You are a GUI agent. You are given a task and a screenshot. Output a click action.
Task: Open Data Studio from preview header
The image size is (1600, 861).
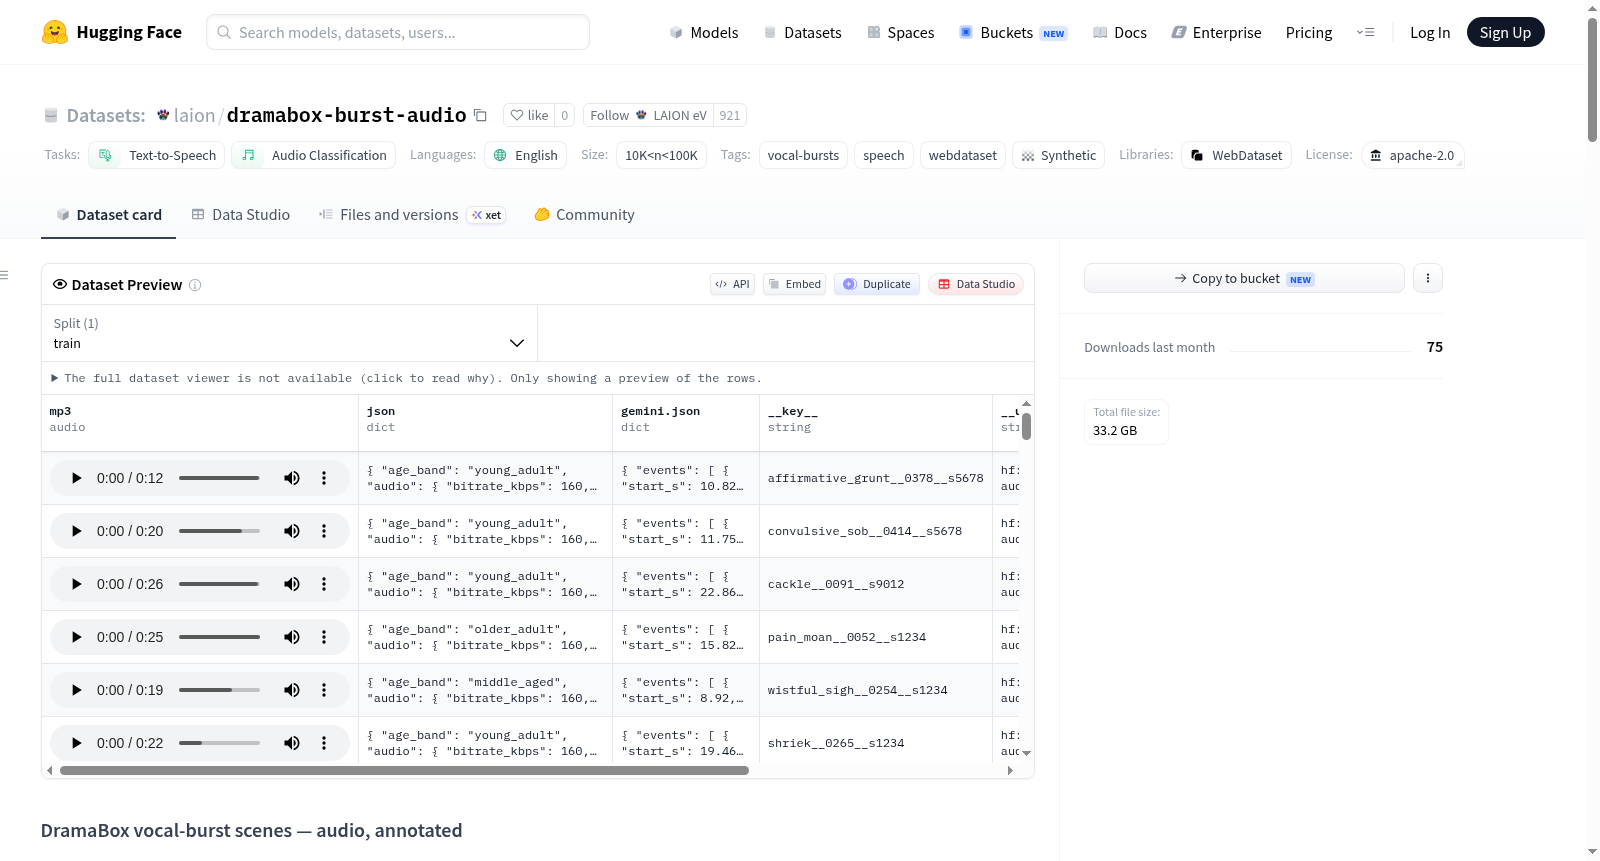point(976,284)
